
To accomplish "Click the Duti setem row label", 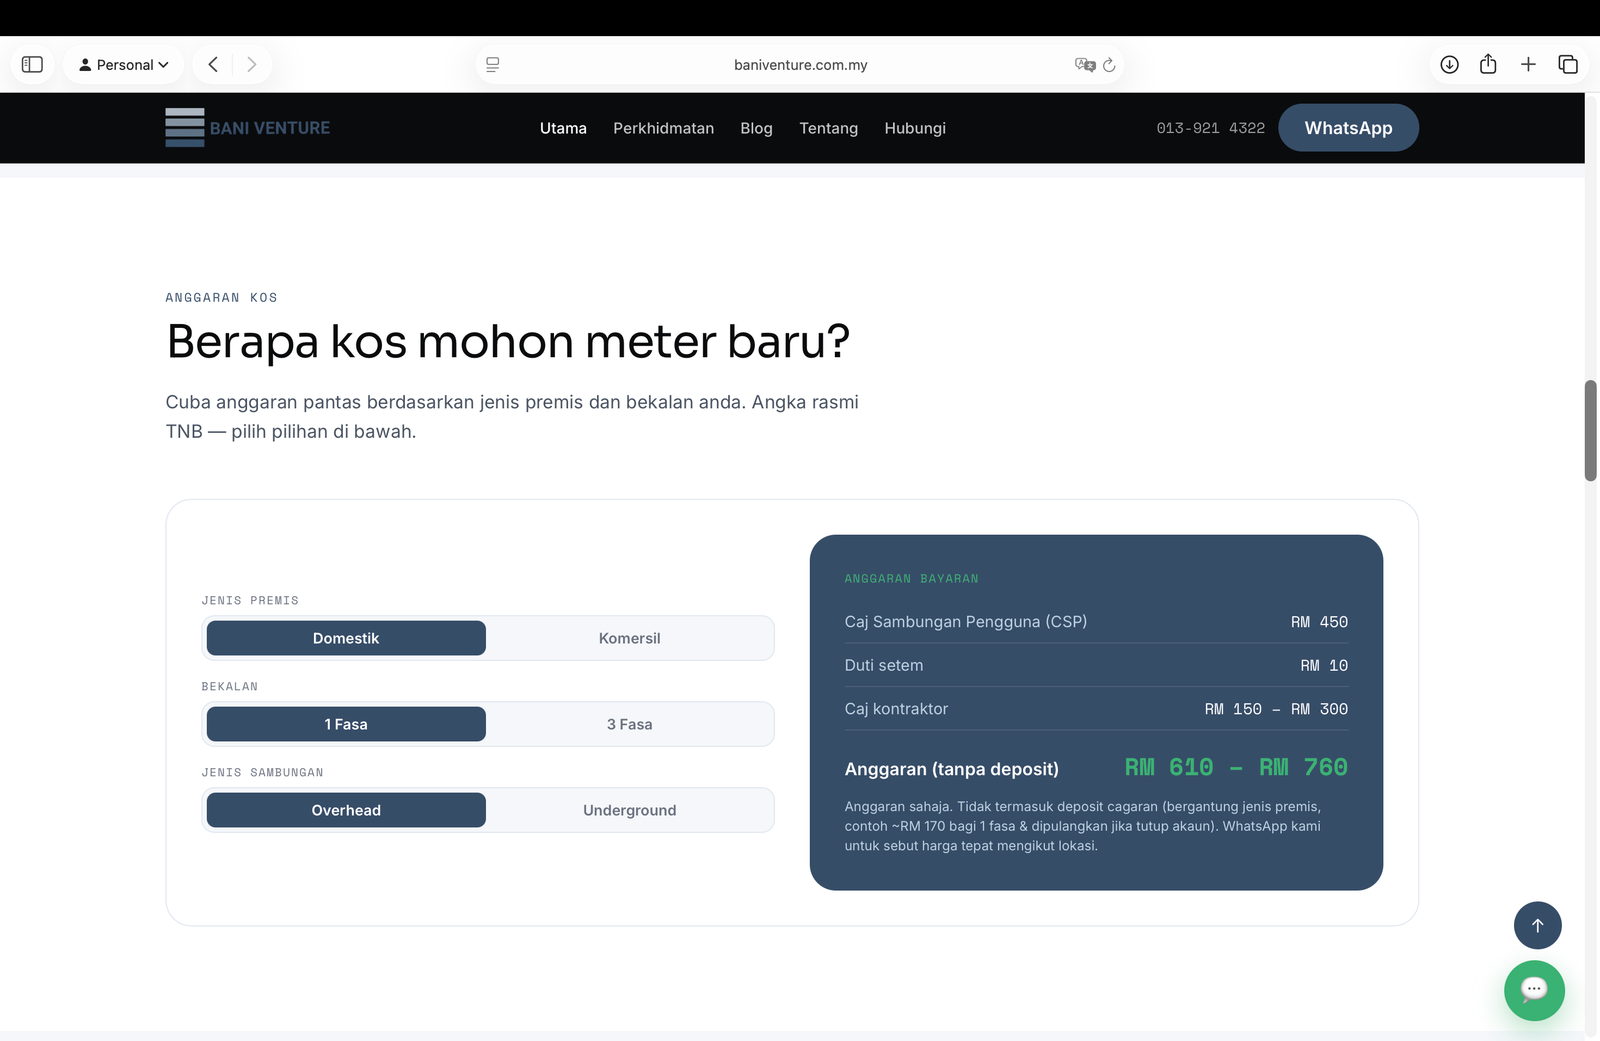I will pyautogui.click(x=884, y=665).
